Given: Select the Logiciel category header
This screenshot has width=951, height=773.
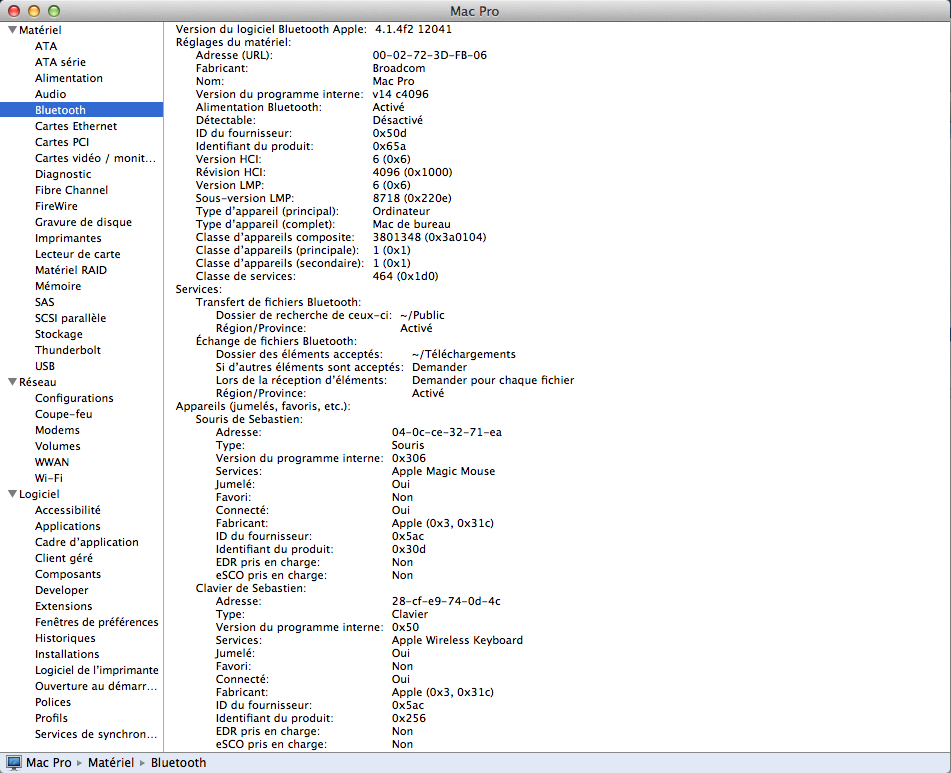Looking at the screenshot, I should [39, 494].
